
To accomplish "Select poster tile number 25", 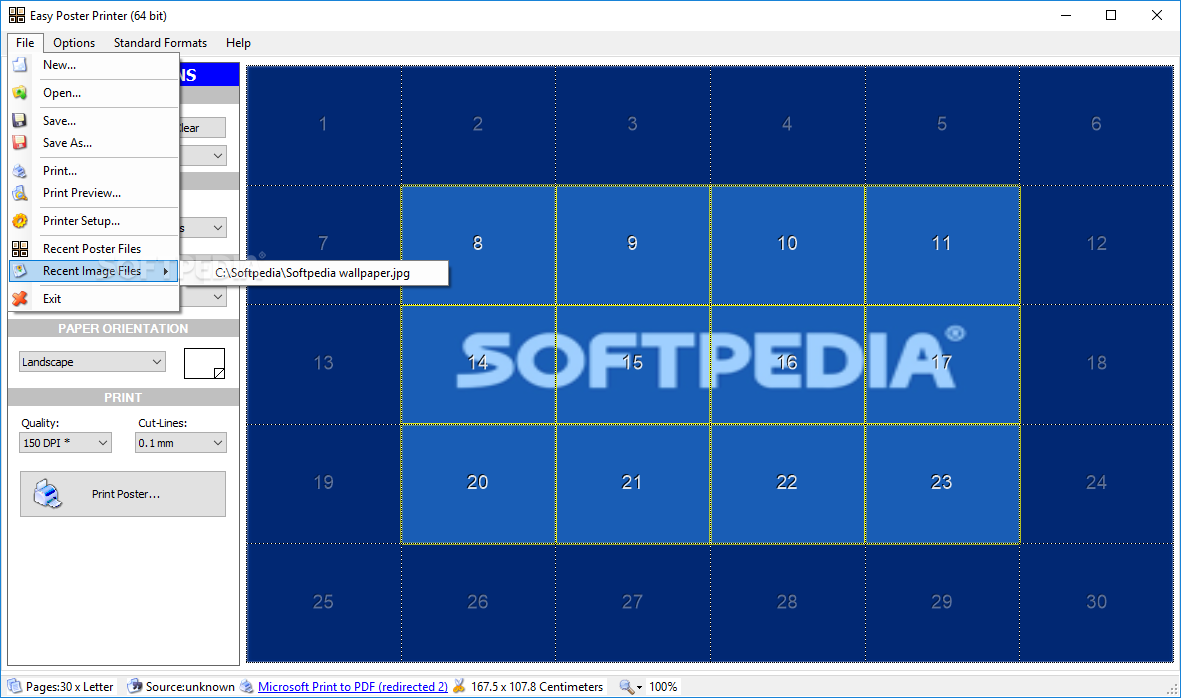I will point(323,602).
